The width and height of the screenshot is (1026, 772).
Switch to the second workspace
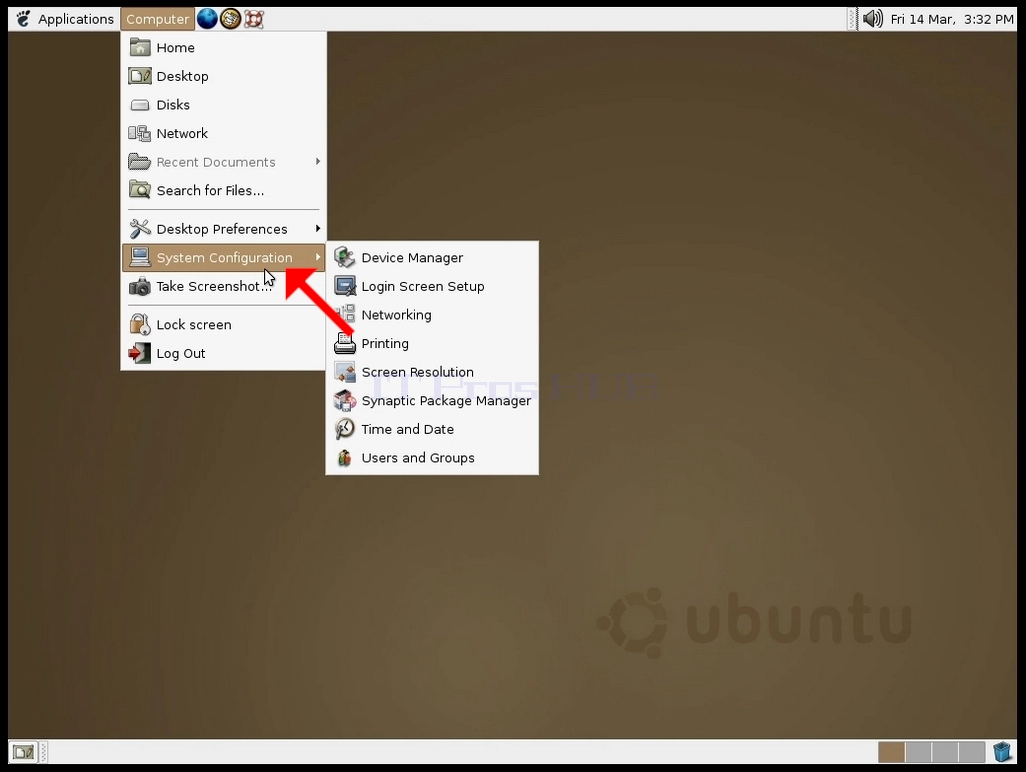(x=918, y=752)
